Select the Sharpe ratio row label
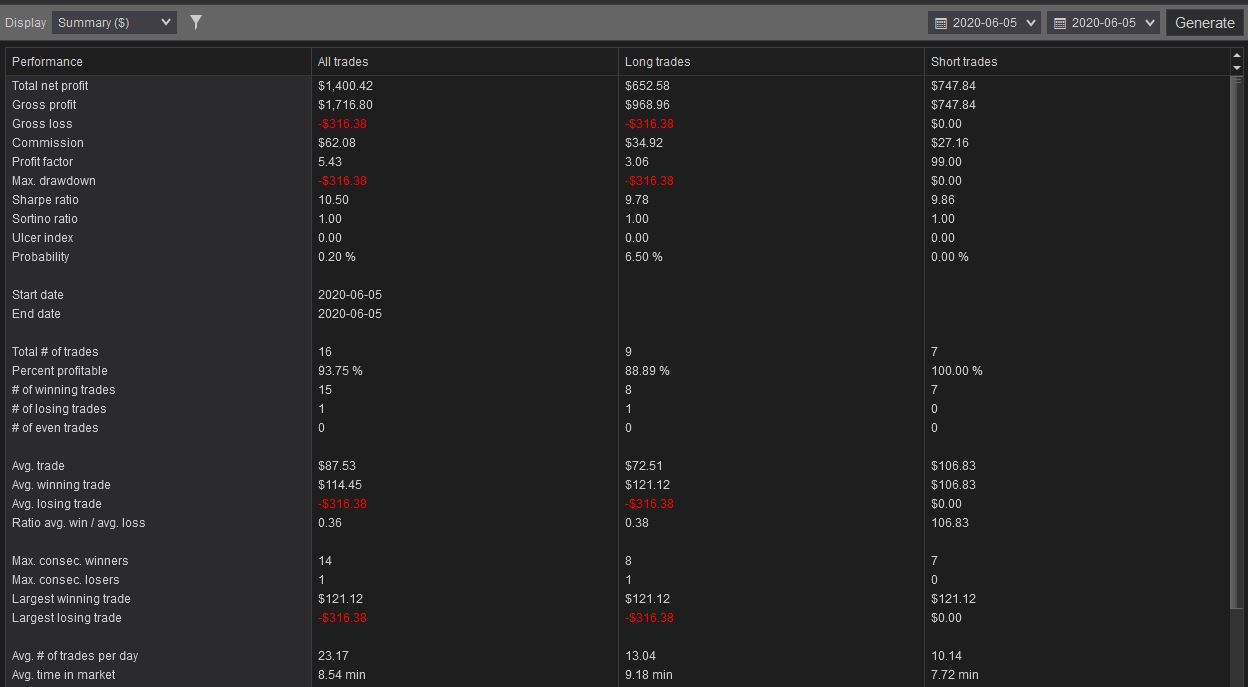 (x=45, y=200)
